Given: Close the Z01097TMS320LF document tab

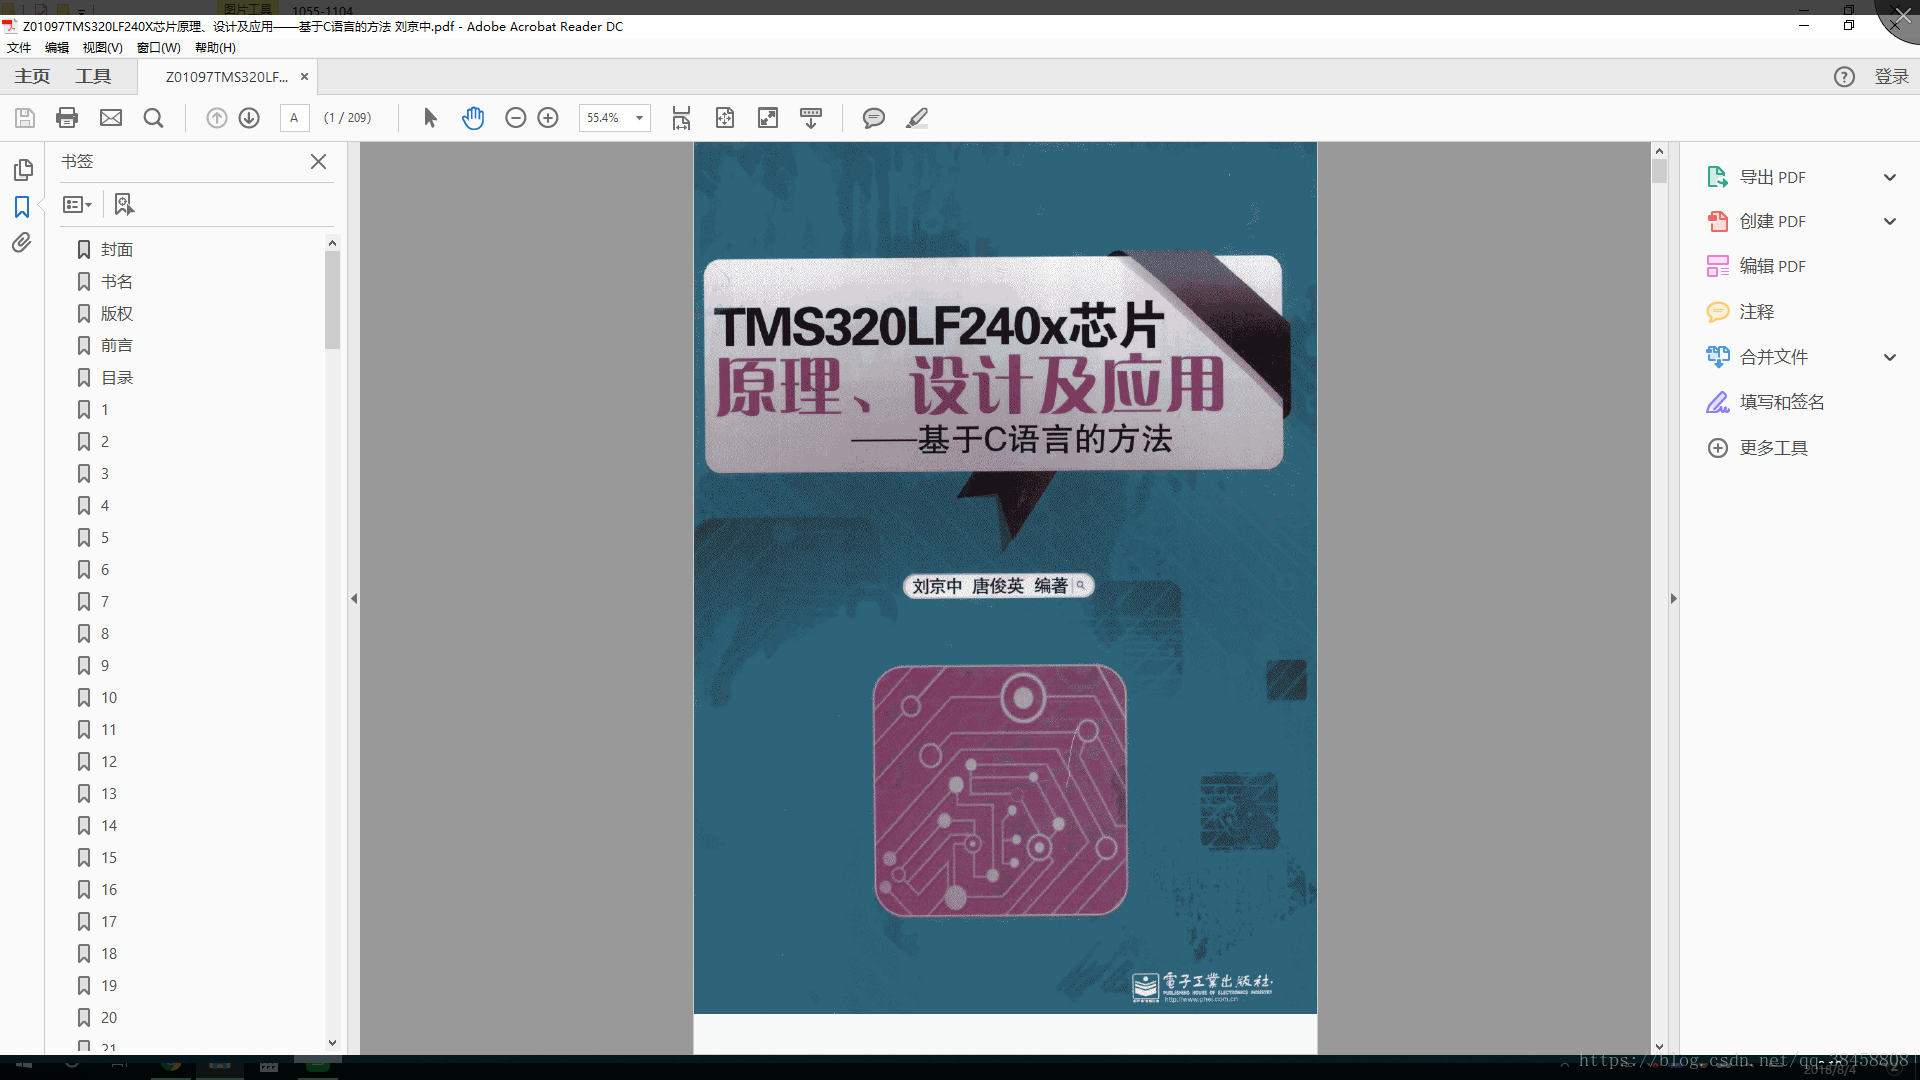Looking at the screenshot, I should (304, 77).
